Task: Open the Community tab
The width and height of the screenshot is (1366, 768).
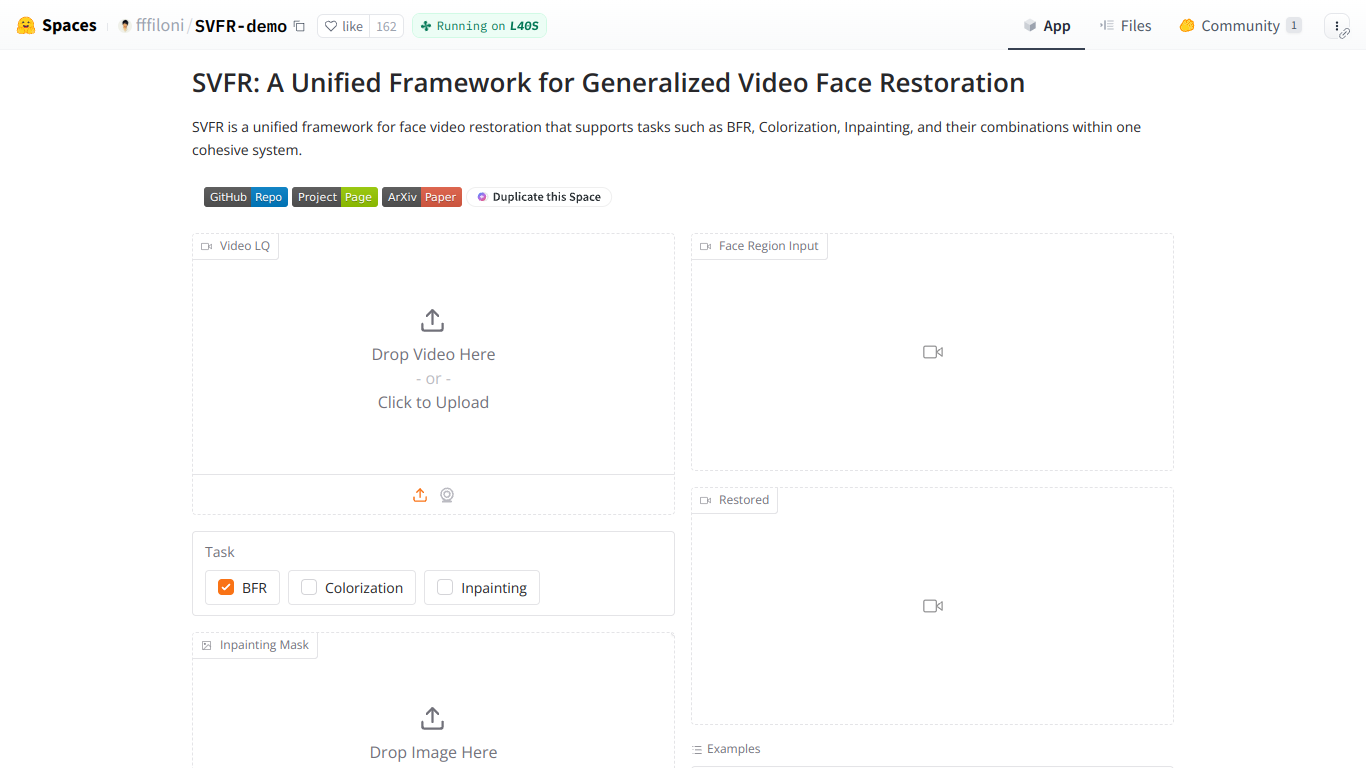Action: click(x=1240, y=26)
